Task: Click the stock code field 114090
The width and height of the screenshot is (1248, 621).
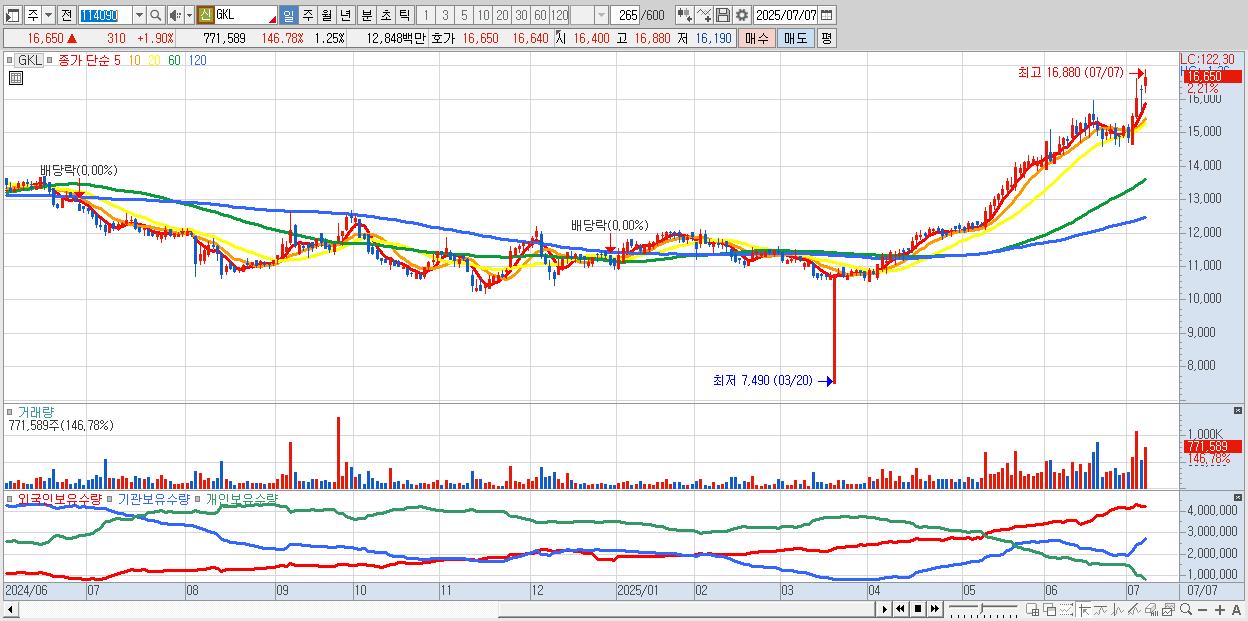Action: (x=105, y=15)
